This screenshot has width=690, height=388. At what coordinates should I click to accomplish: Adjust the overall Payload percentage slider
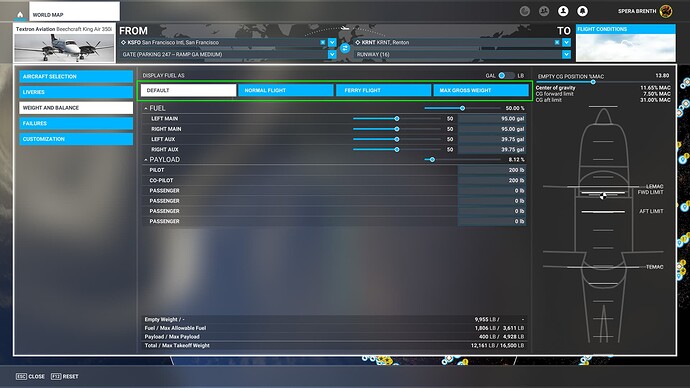point(432,159)
